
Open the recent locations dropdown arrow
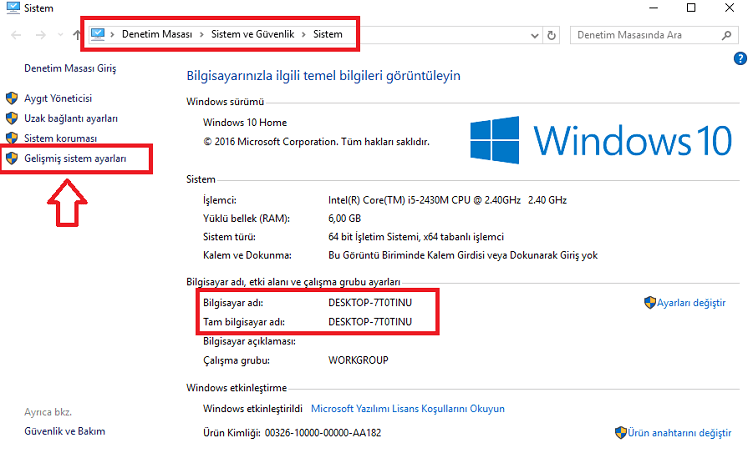point(60,35)
